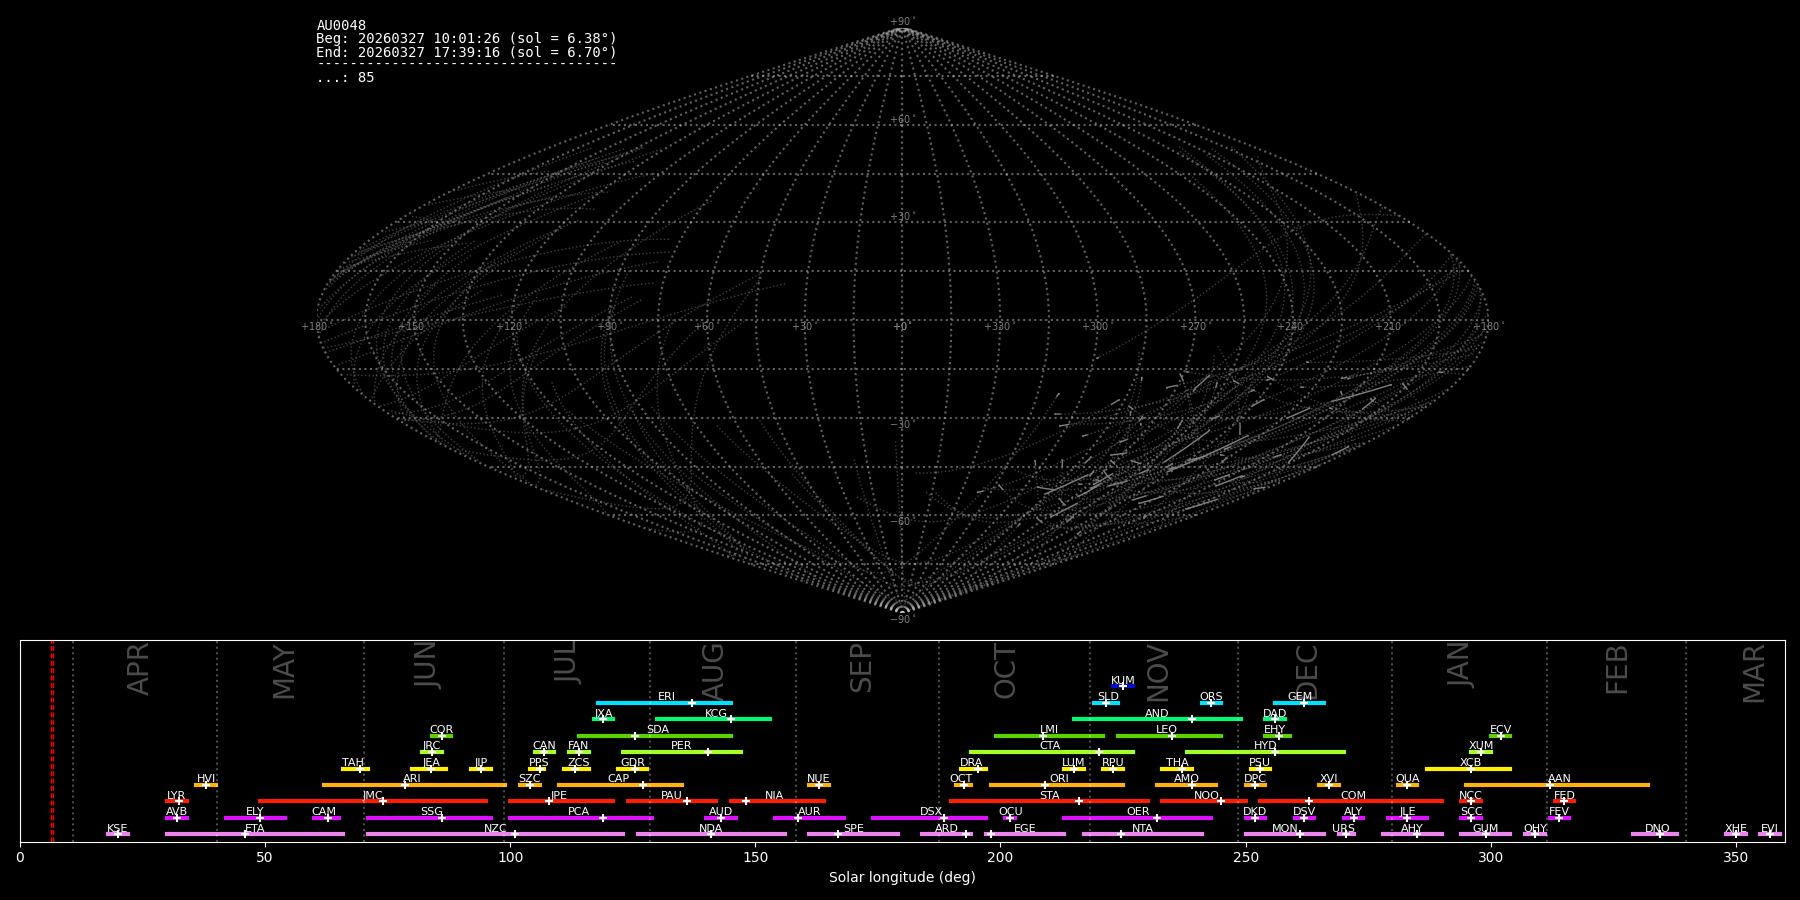This screenshot has height=900, width=1800.
Task: Click the ORS shower label
Action: click(x=1211, y=697)
